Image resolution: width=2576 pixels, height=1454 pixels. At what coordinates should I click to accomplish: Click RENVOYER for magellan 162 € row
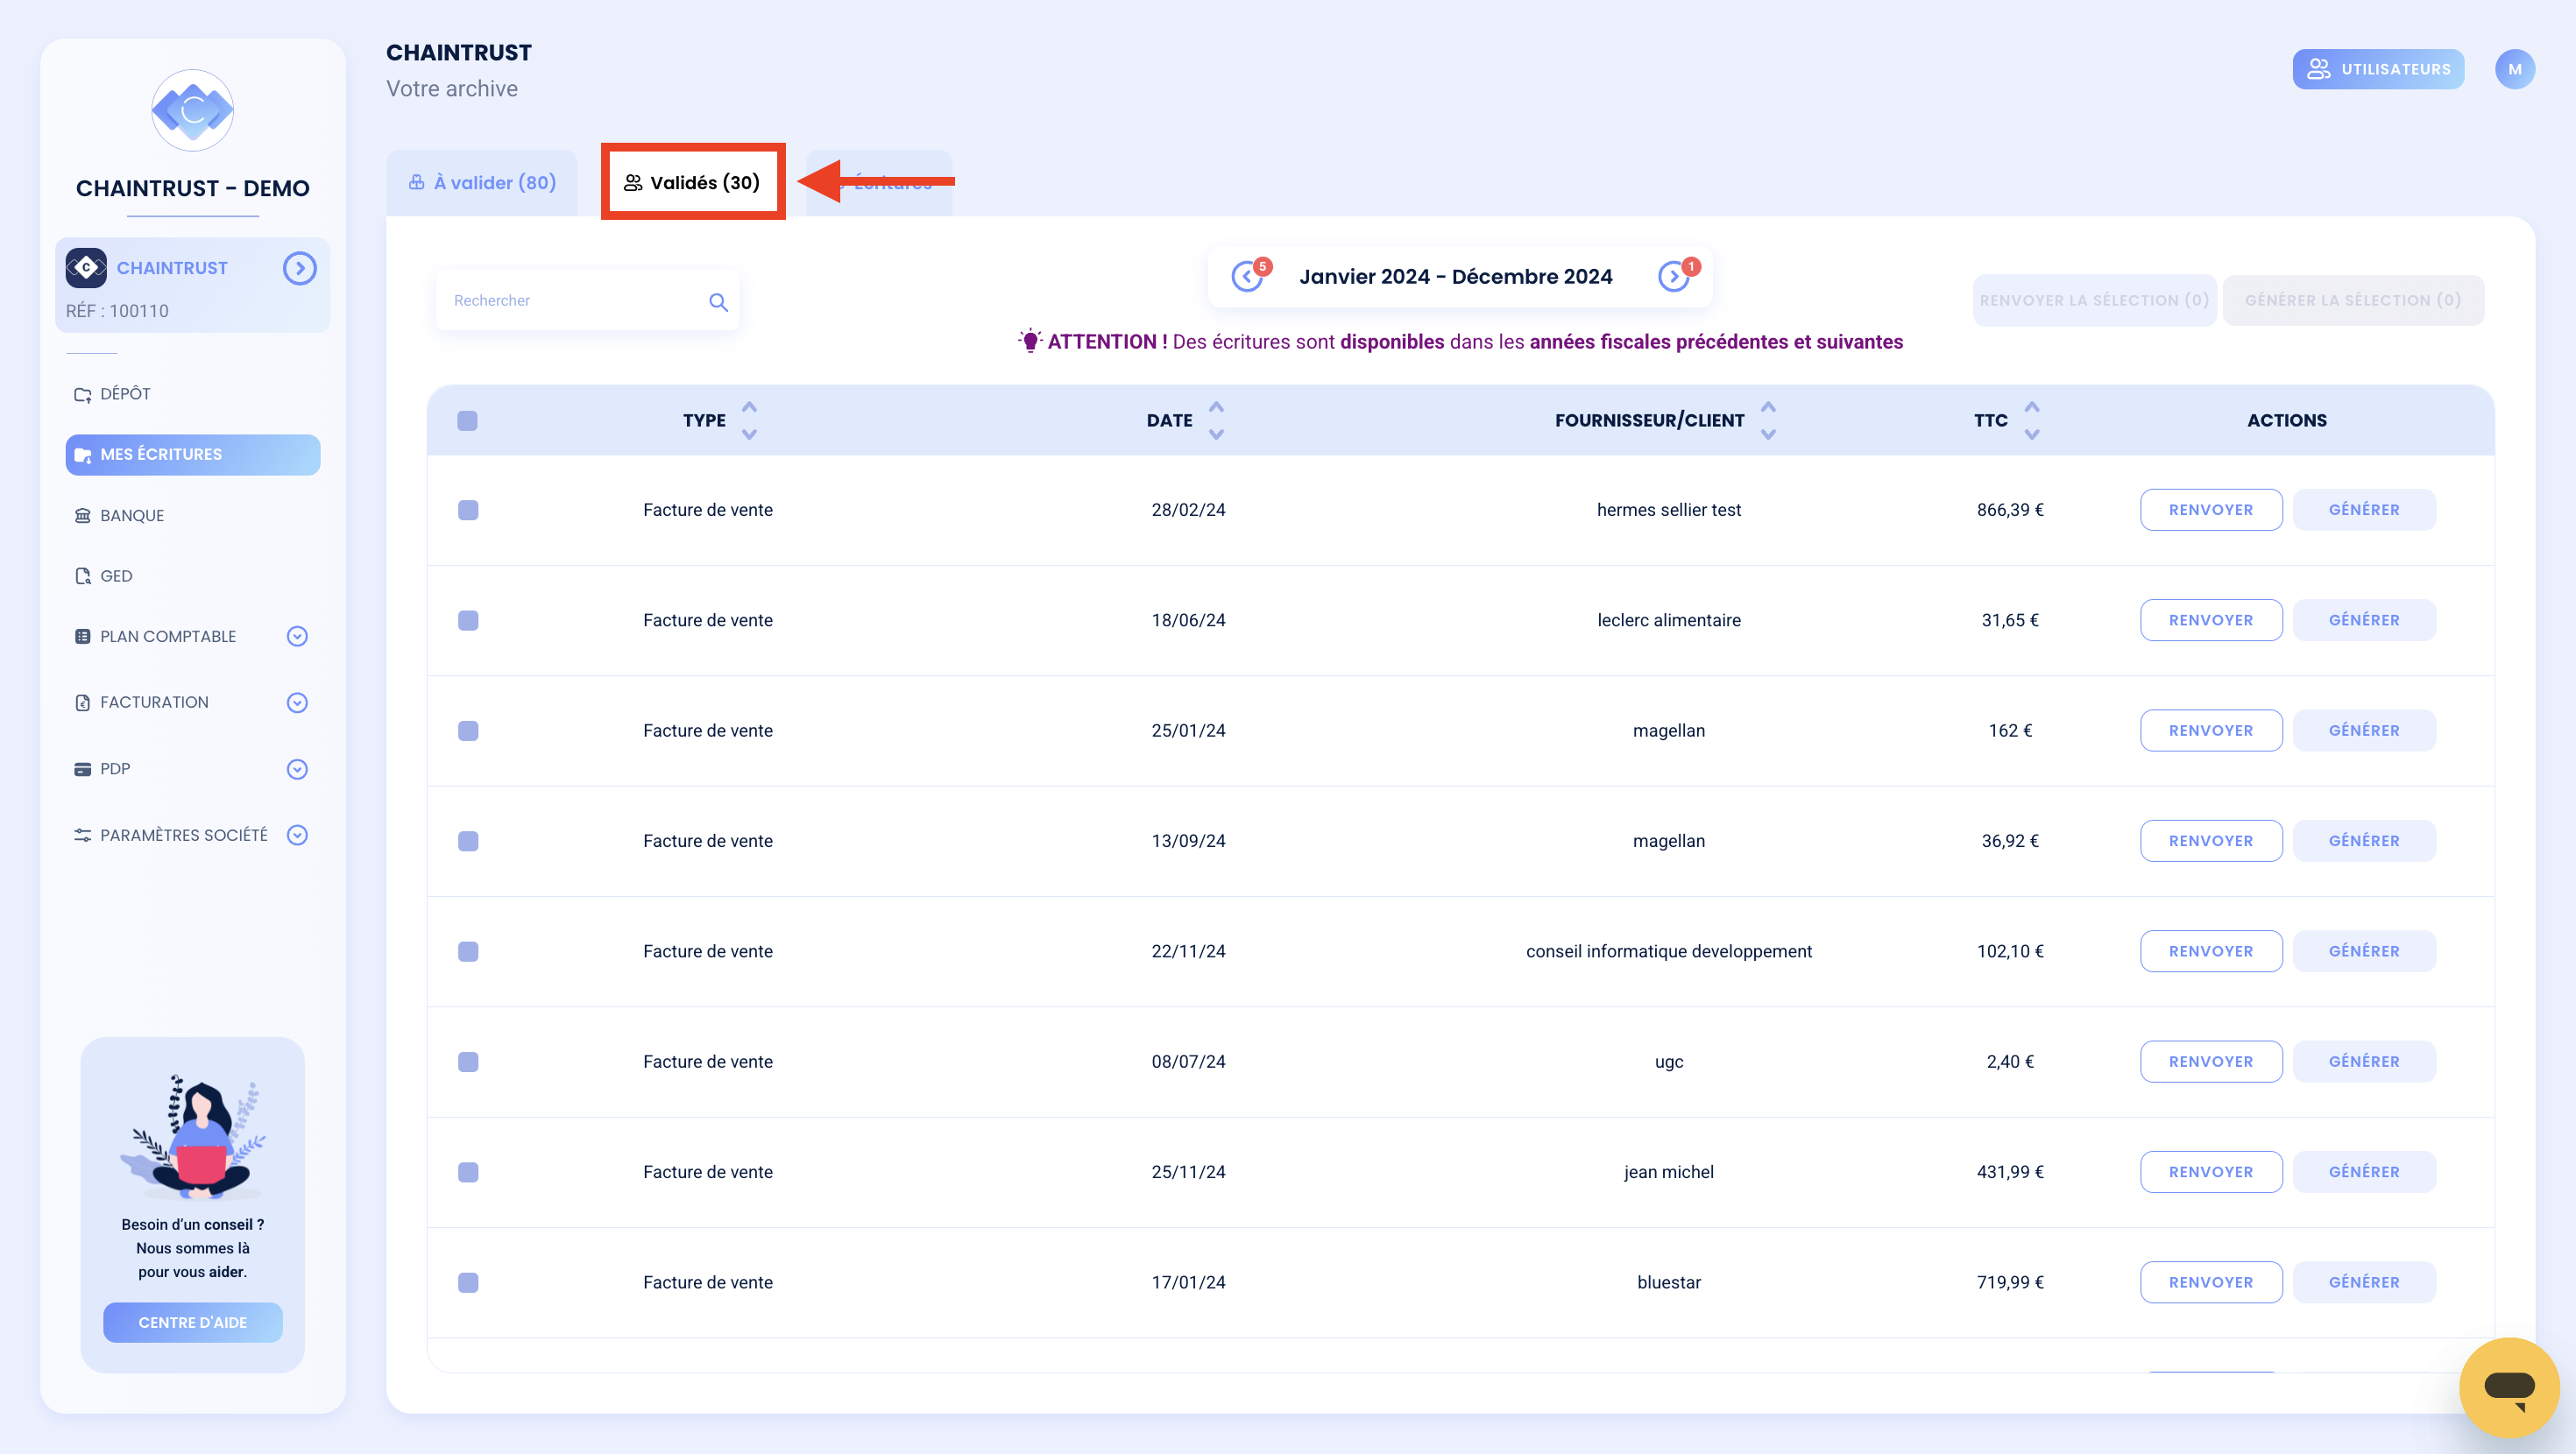tap(2211, 731)
